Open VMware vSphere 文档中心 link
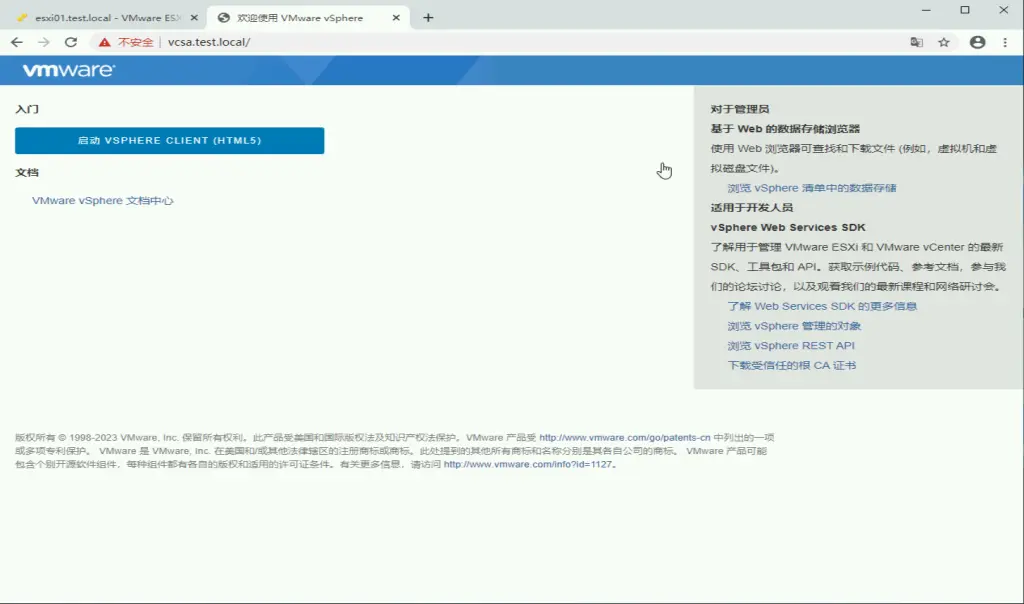1024x604 pixels. pyautogui.click(x=103, y=201)
